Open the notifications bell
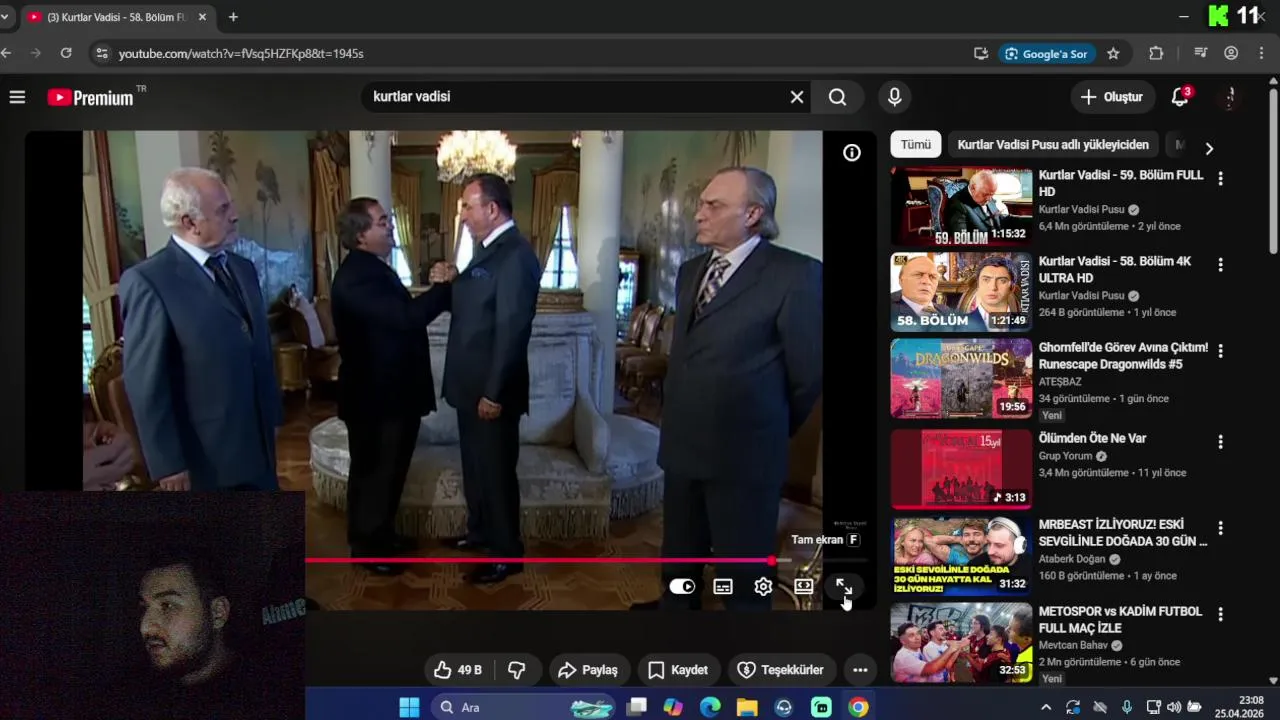Screen dimensions: 1280x720 click(x=1180, y=97)
